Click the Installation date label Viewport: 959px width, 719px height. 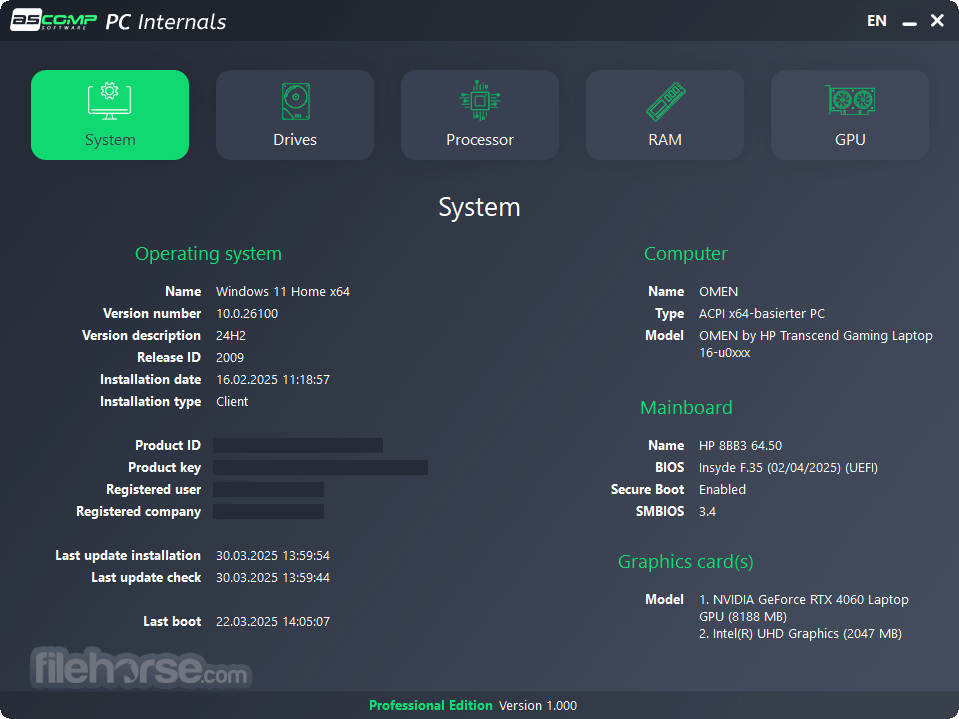pos(150,380)
